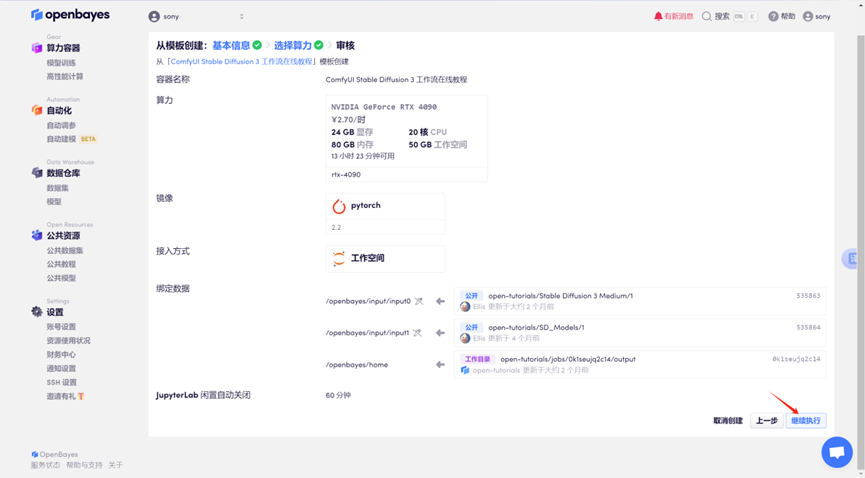This screenshot has width=865, height=478.
Task: Click the 数据仓库 sidebar icon
Action: [x=37, y=173]
